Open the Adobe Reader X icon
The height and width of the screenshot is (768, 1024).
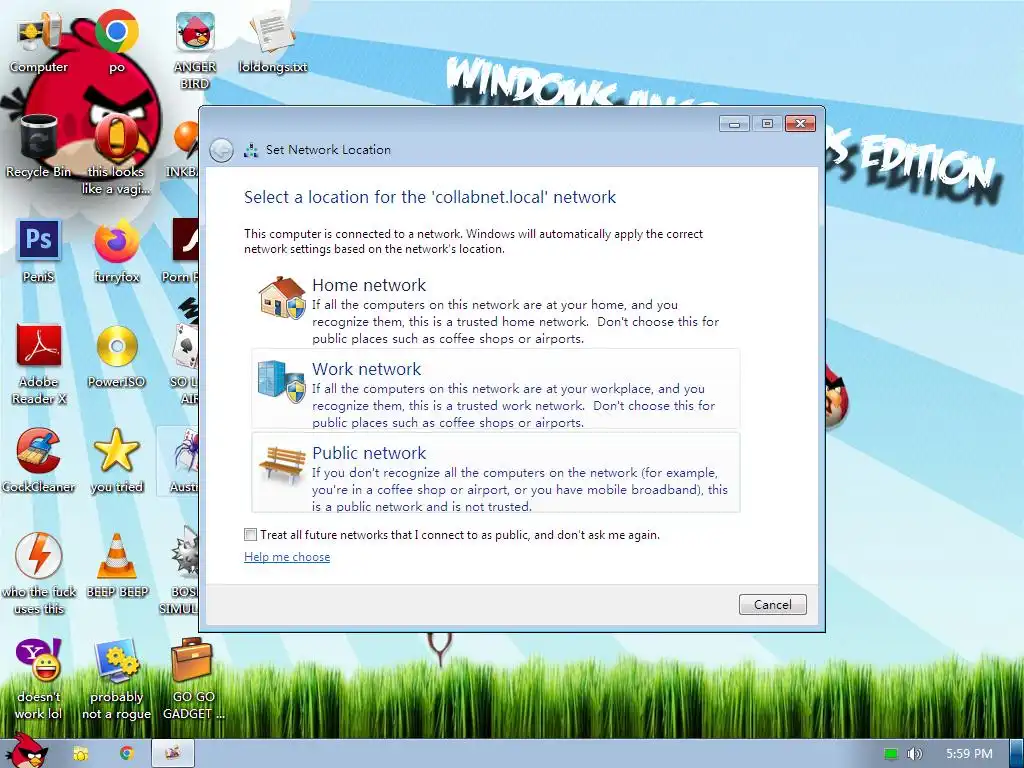click(x=39, y=363)
